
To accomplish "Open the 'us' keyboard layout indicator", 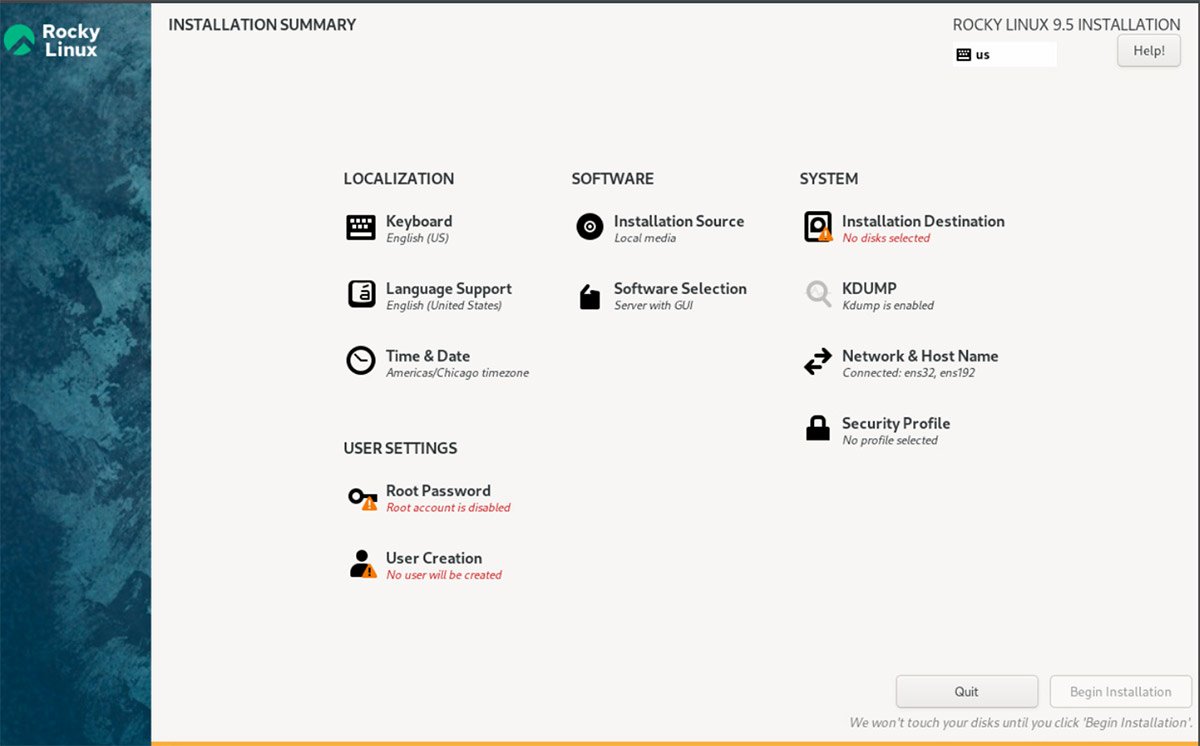I will [1004, 55].
